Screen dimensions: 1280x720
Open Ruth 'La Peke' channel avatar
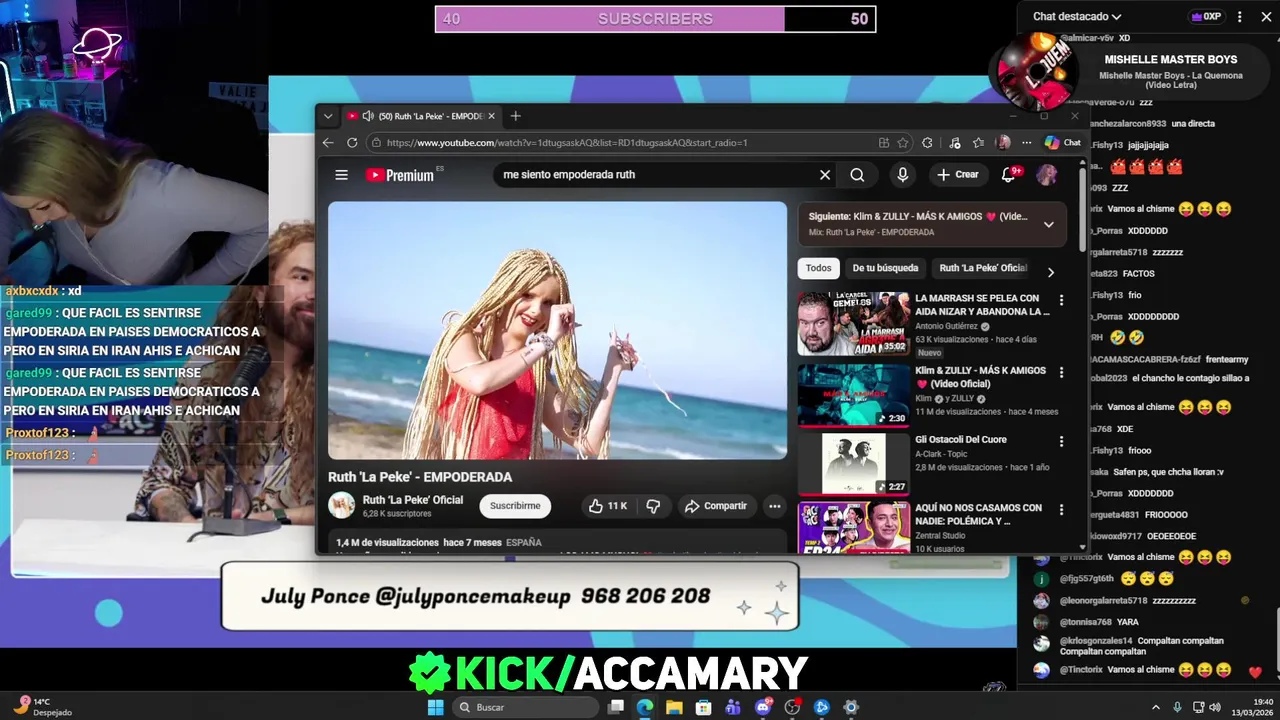[x=342, y=506]
